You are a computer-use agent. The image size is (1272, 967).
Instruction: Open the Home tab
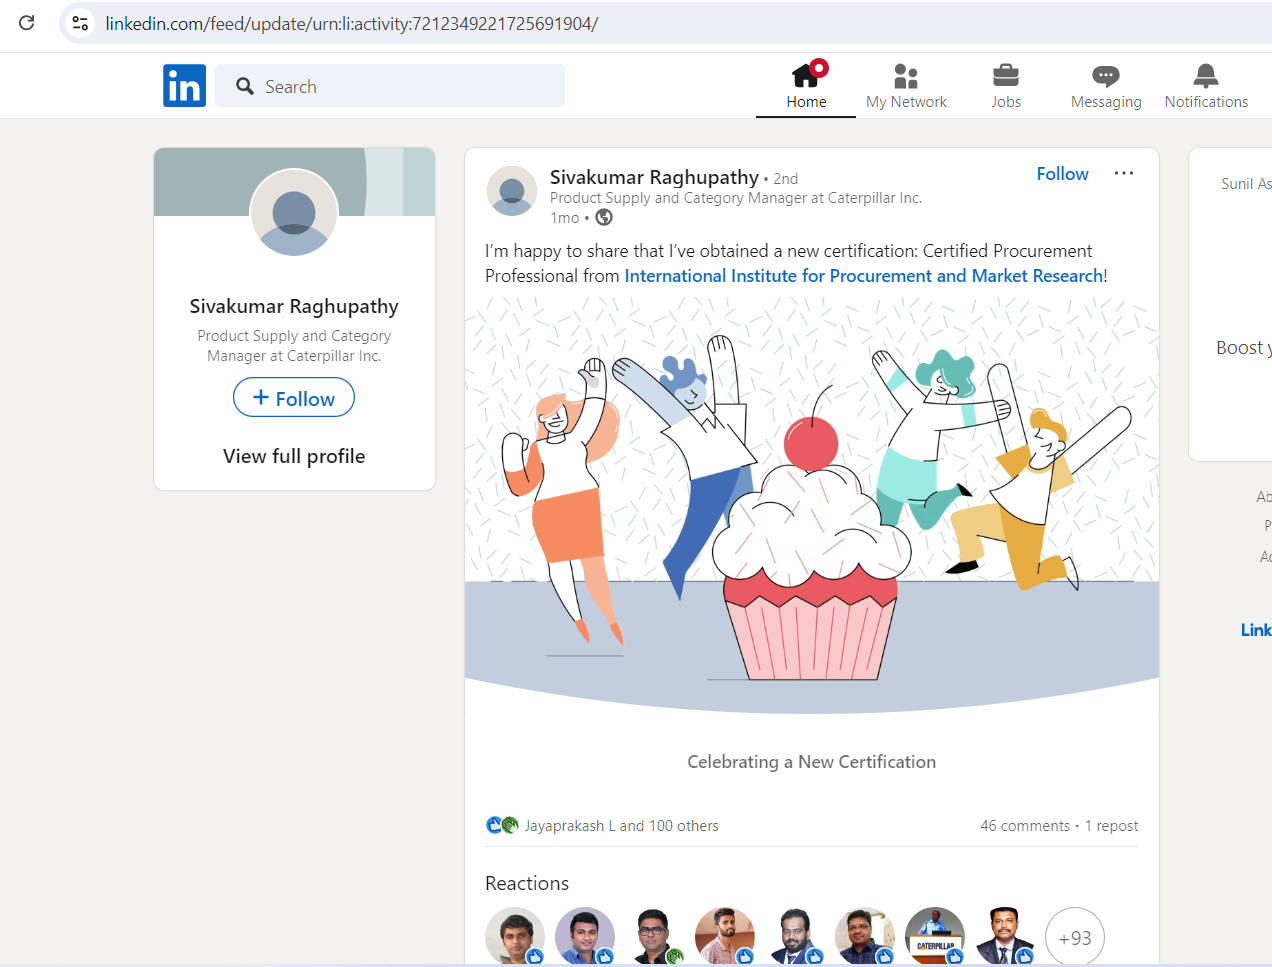(806, 85)
